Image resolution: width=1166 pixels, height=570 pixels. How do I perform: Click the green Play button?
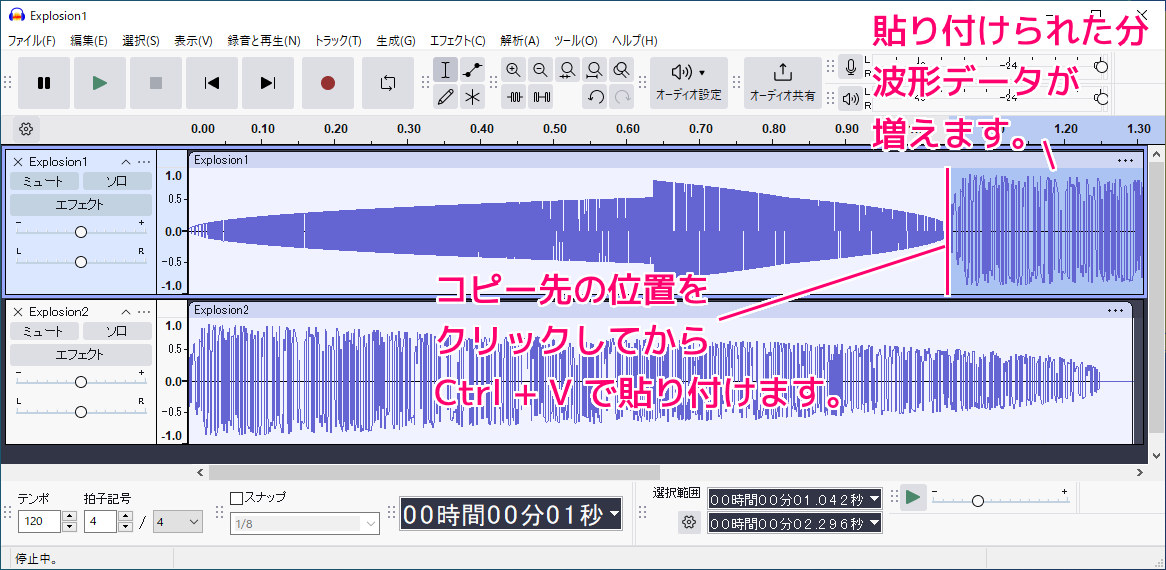(100, 83)
